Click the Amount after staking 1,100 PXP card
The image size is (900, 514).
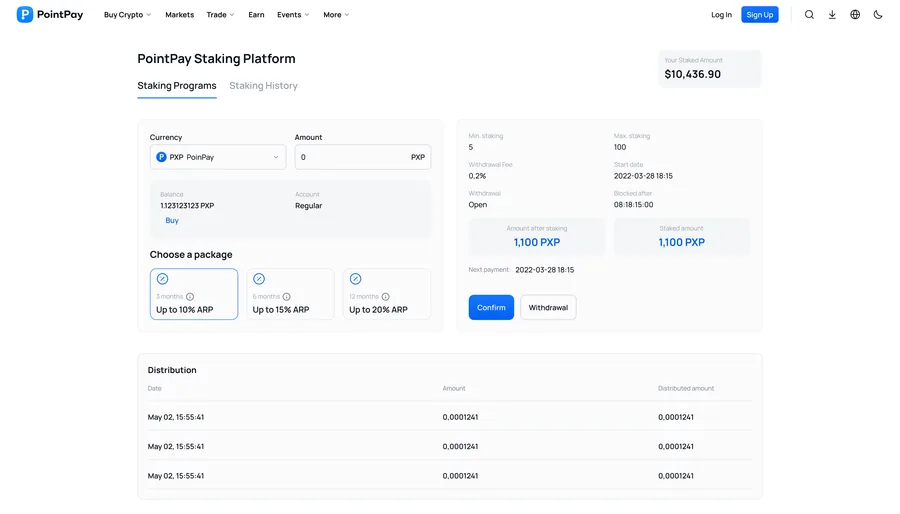click(537, 236)
